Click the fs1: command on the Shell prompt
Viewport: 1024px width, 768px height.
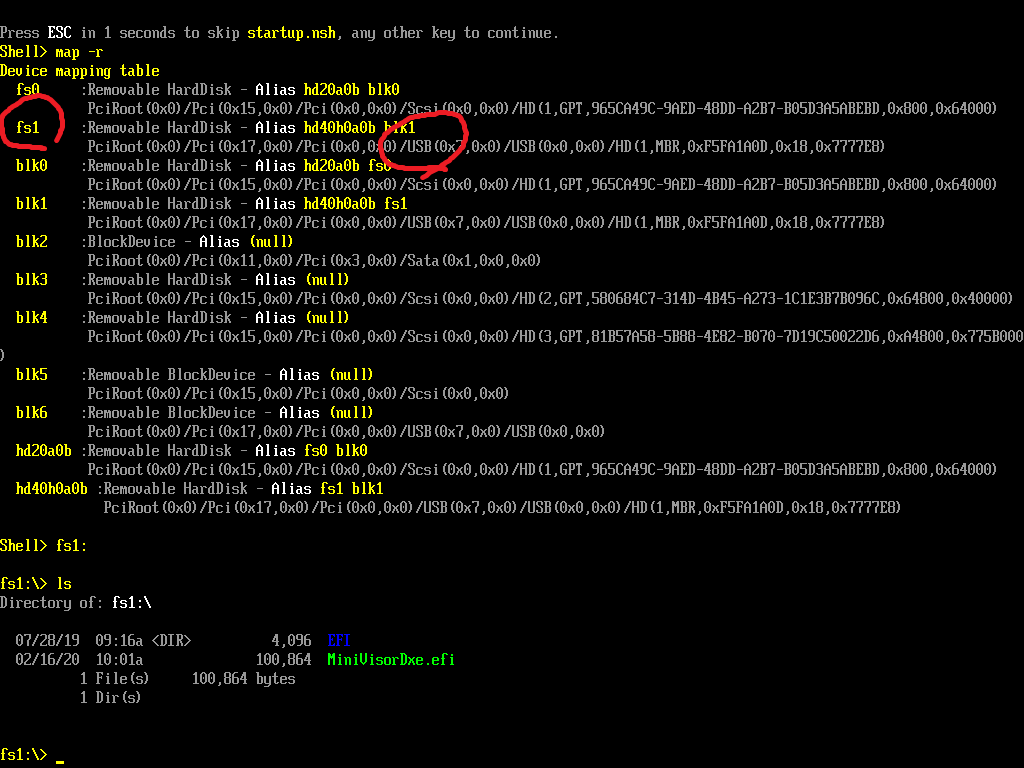(x=69, y=545)
